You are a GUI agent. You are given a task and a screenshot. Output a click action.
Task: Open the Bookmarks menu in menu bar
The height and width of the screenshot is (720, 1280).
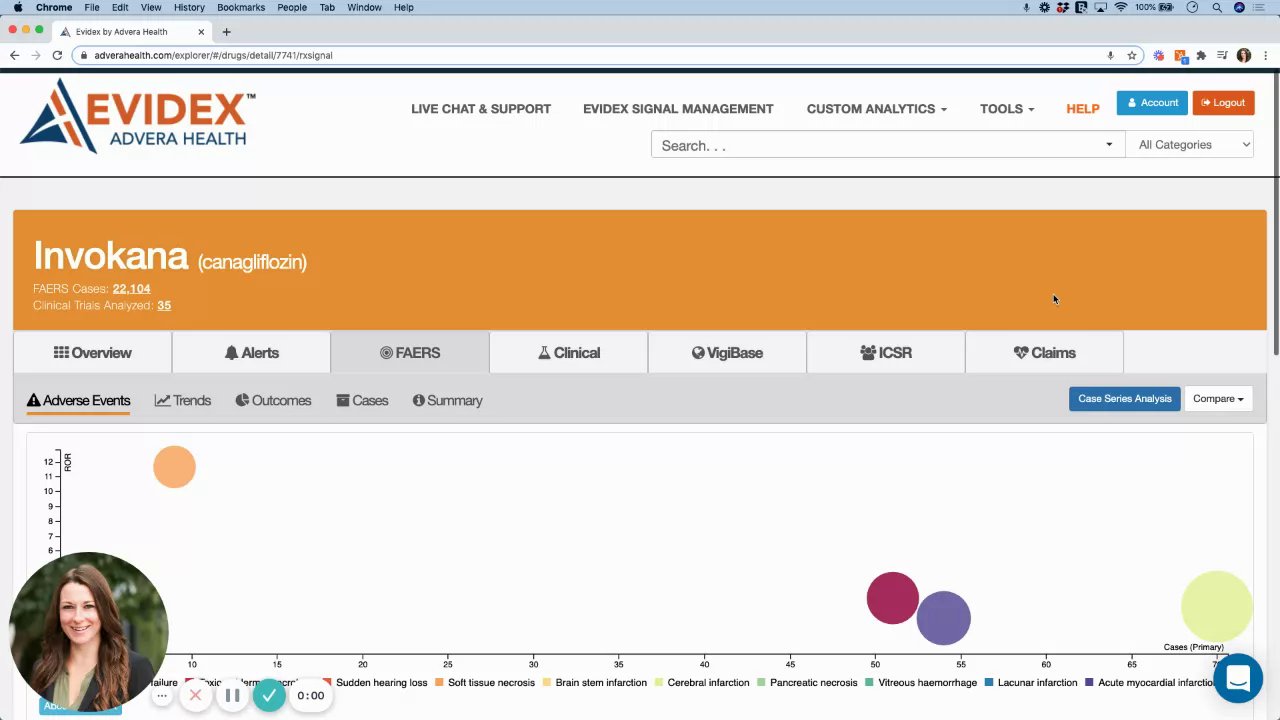point(241,7)
